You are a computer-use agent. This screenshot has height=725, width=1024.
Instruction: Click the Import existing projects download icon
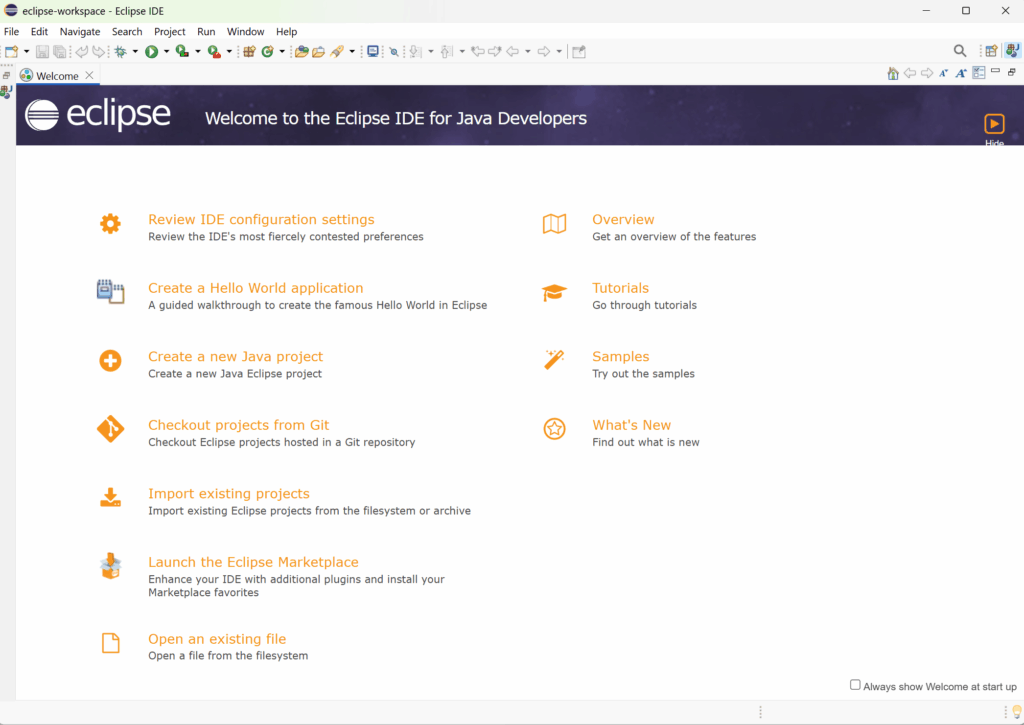110,497
